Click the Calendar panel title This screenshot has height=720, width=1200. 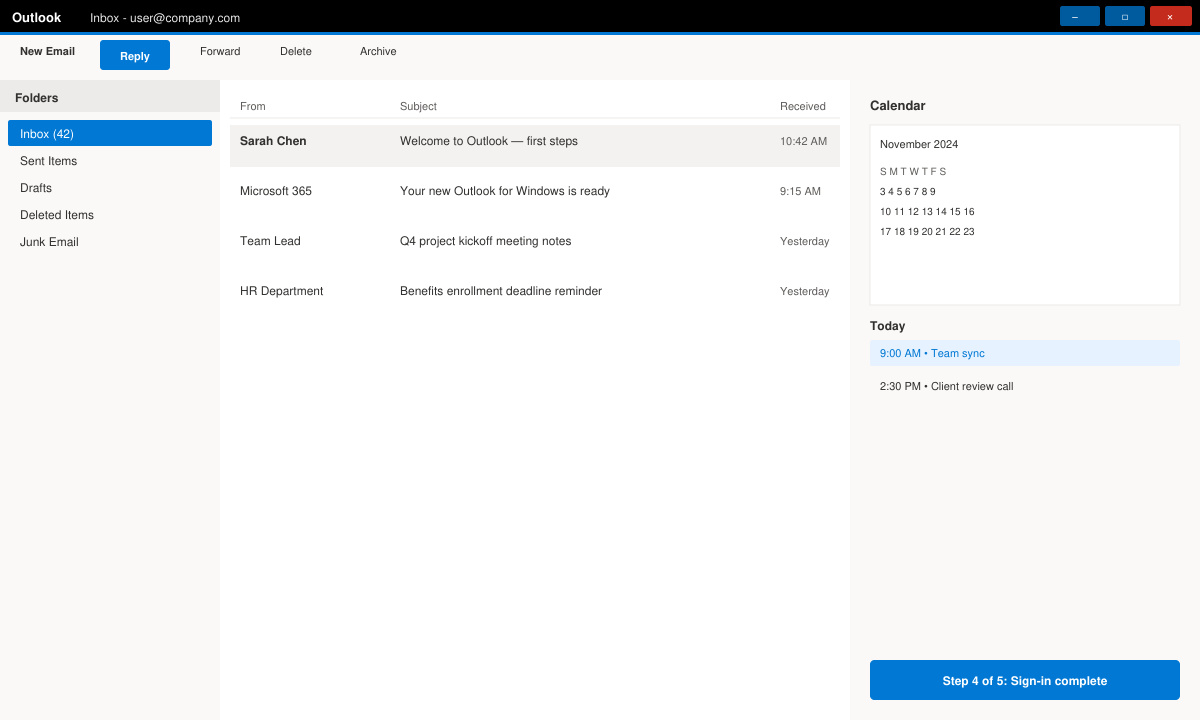click(x=897, y=105)
